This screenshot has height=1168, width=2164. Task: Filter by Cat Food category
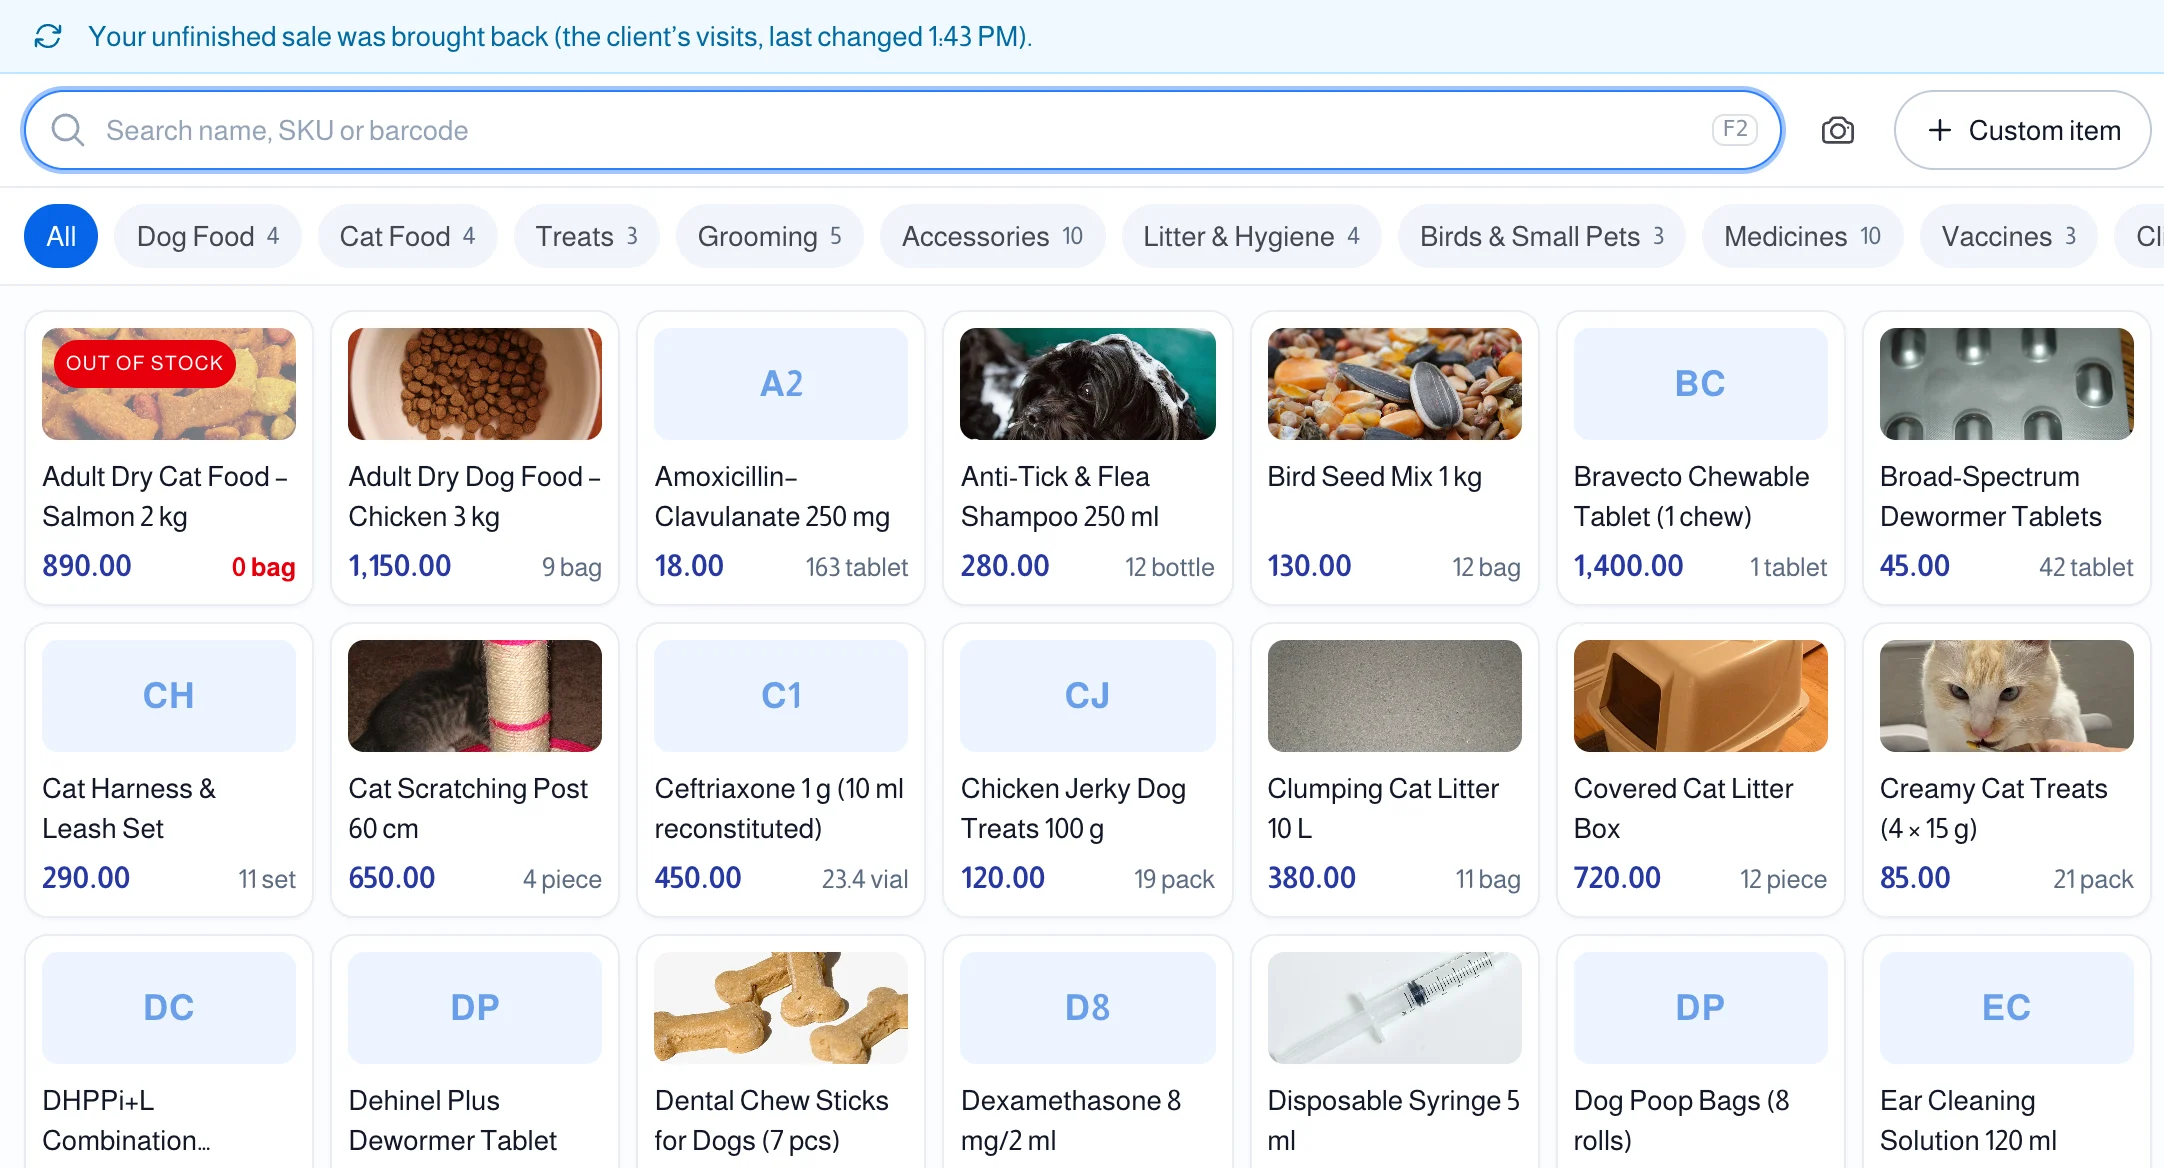tap(407, 236)
